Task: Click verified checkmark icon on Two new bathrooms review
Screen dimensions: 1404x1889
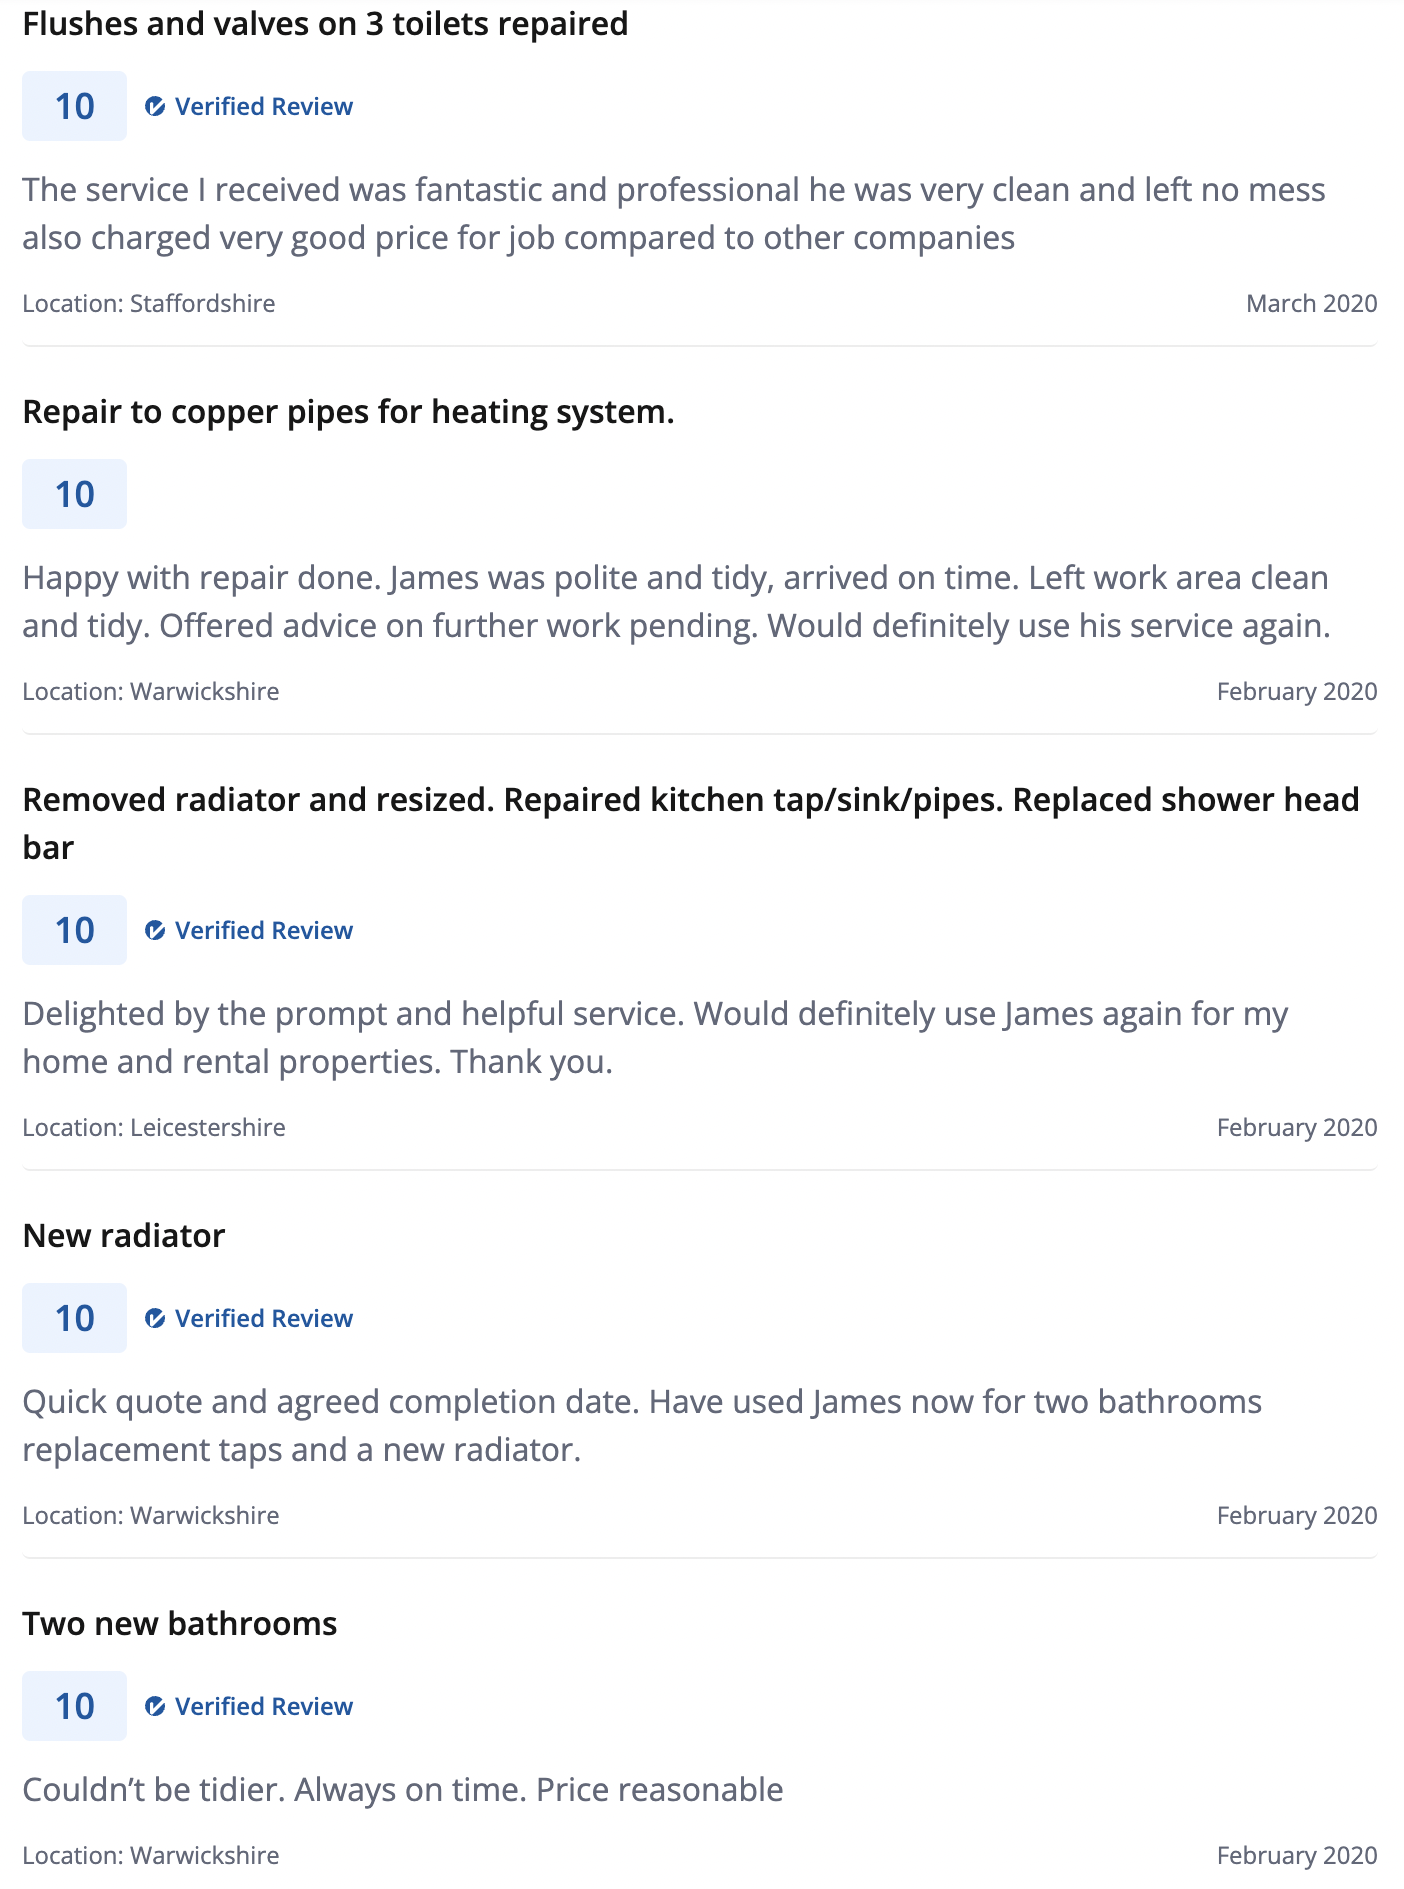Action: tap(155, 1706)
